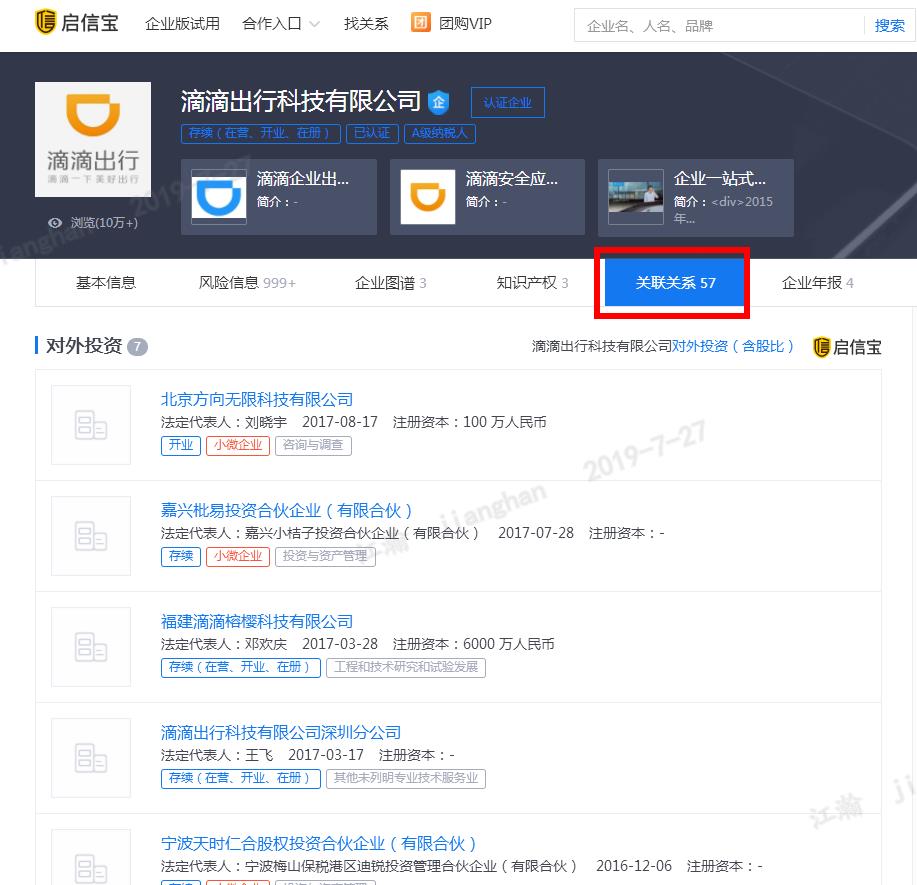This screenshot has height=885, width=917.
Task: Click the eye icon next to 浏览(10万+)
Action: (55, 223)
